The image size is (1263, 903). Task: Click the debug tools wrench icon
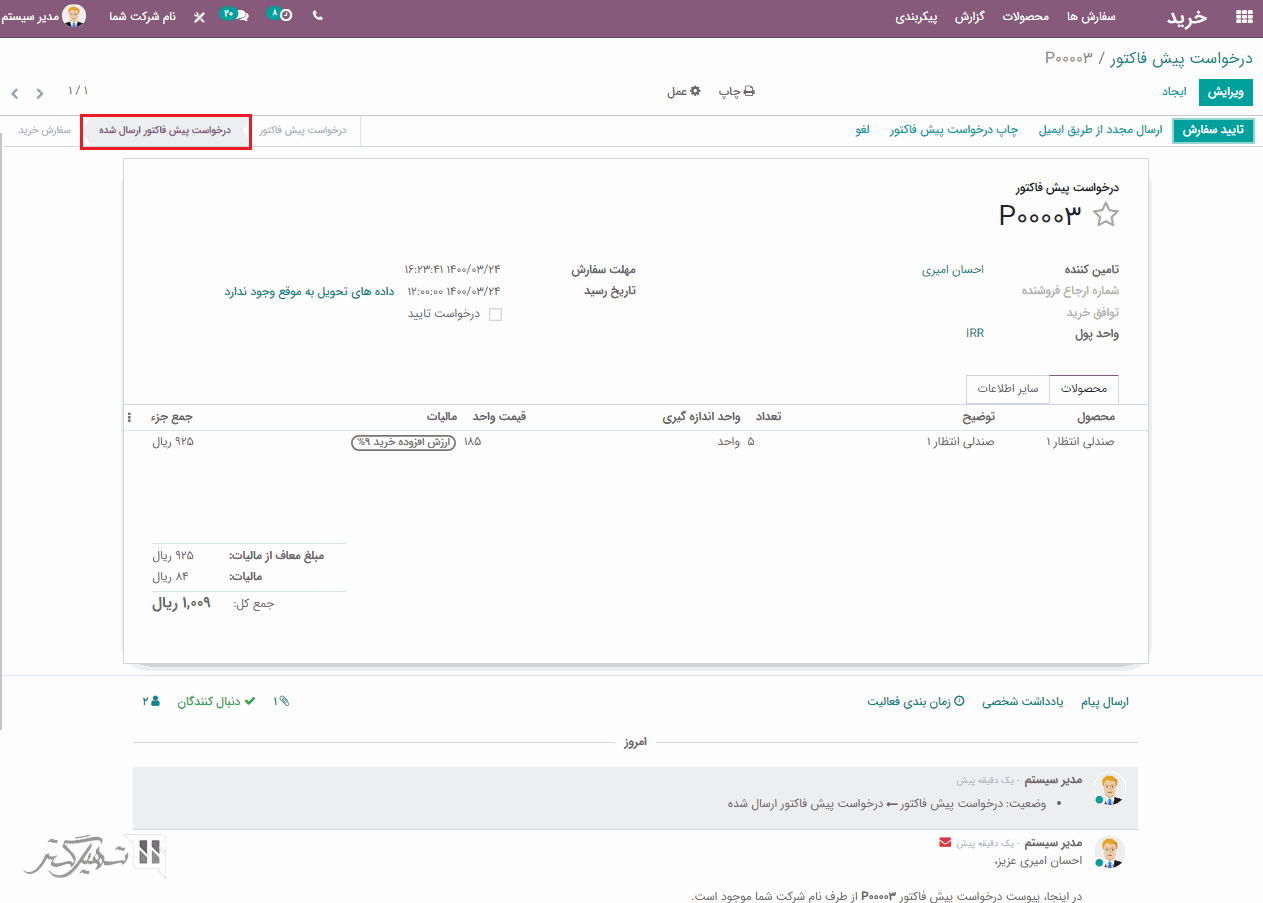(199, 17)
